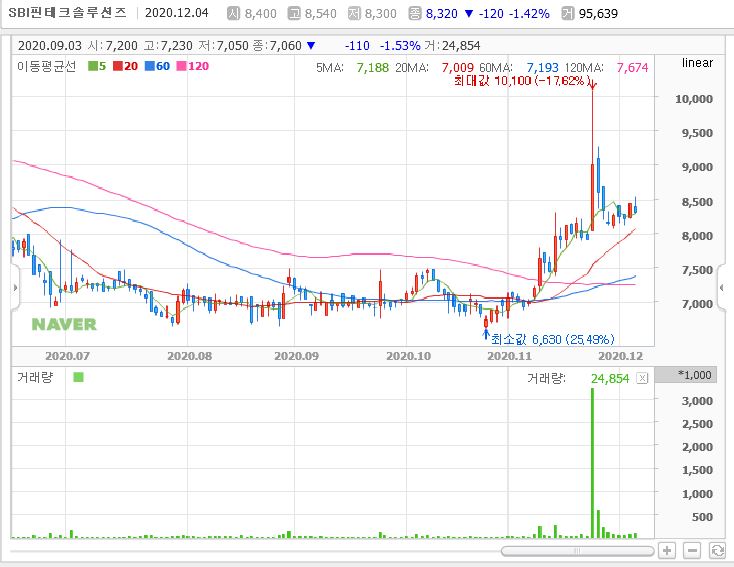Click the 2020.07 date axis label
734x567 pixels.
(67, 356)
